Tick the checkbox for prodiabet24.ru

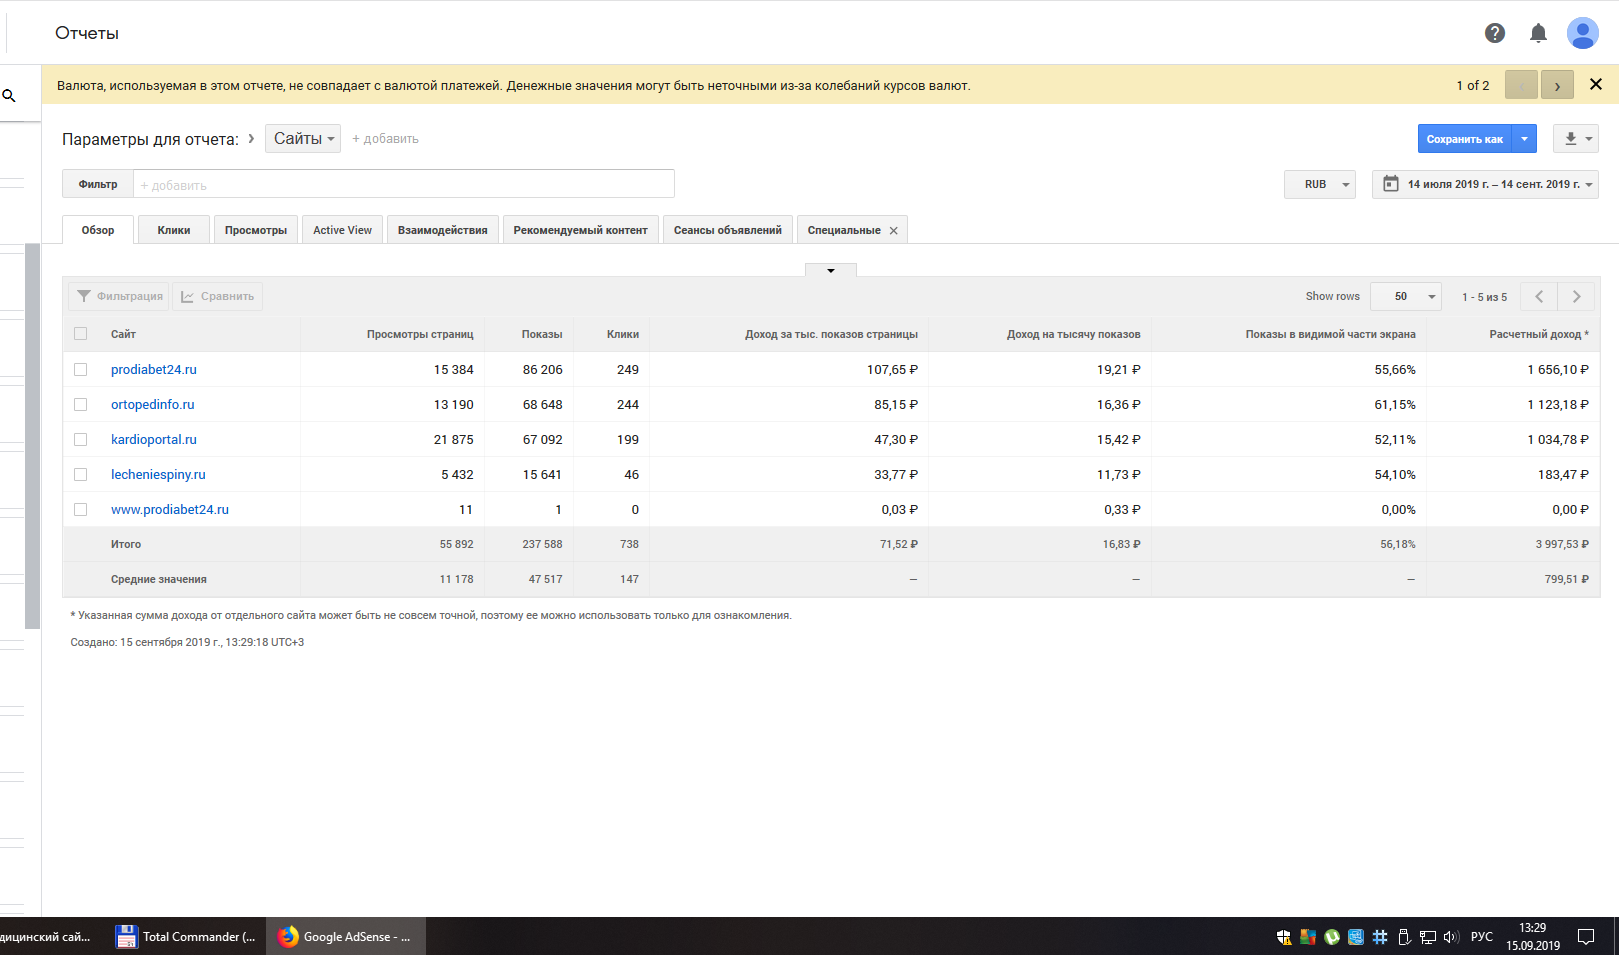click(x=81, y=370)
